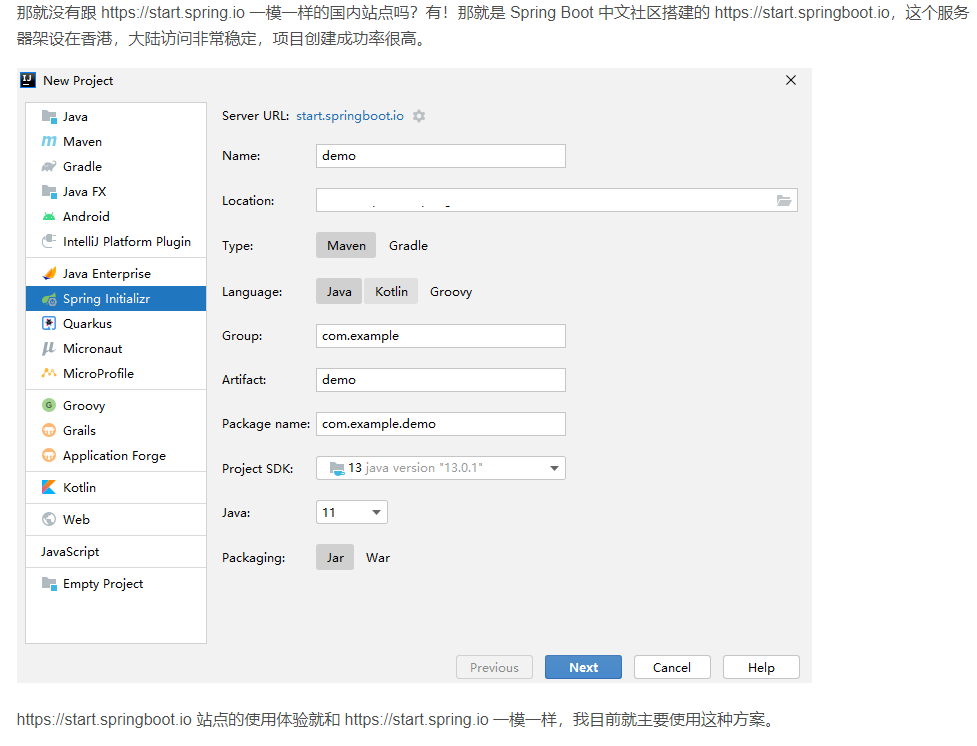This screenshot has width=977, height=746.
Task: Click the MicroProfile icon
Action: tap(49, 373)
